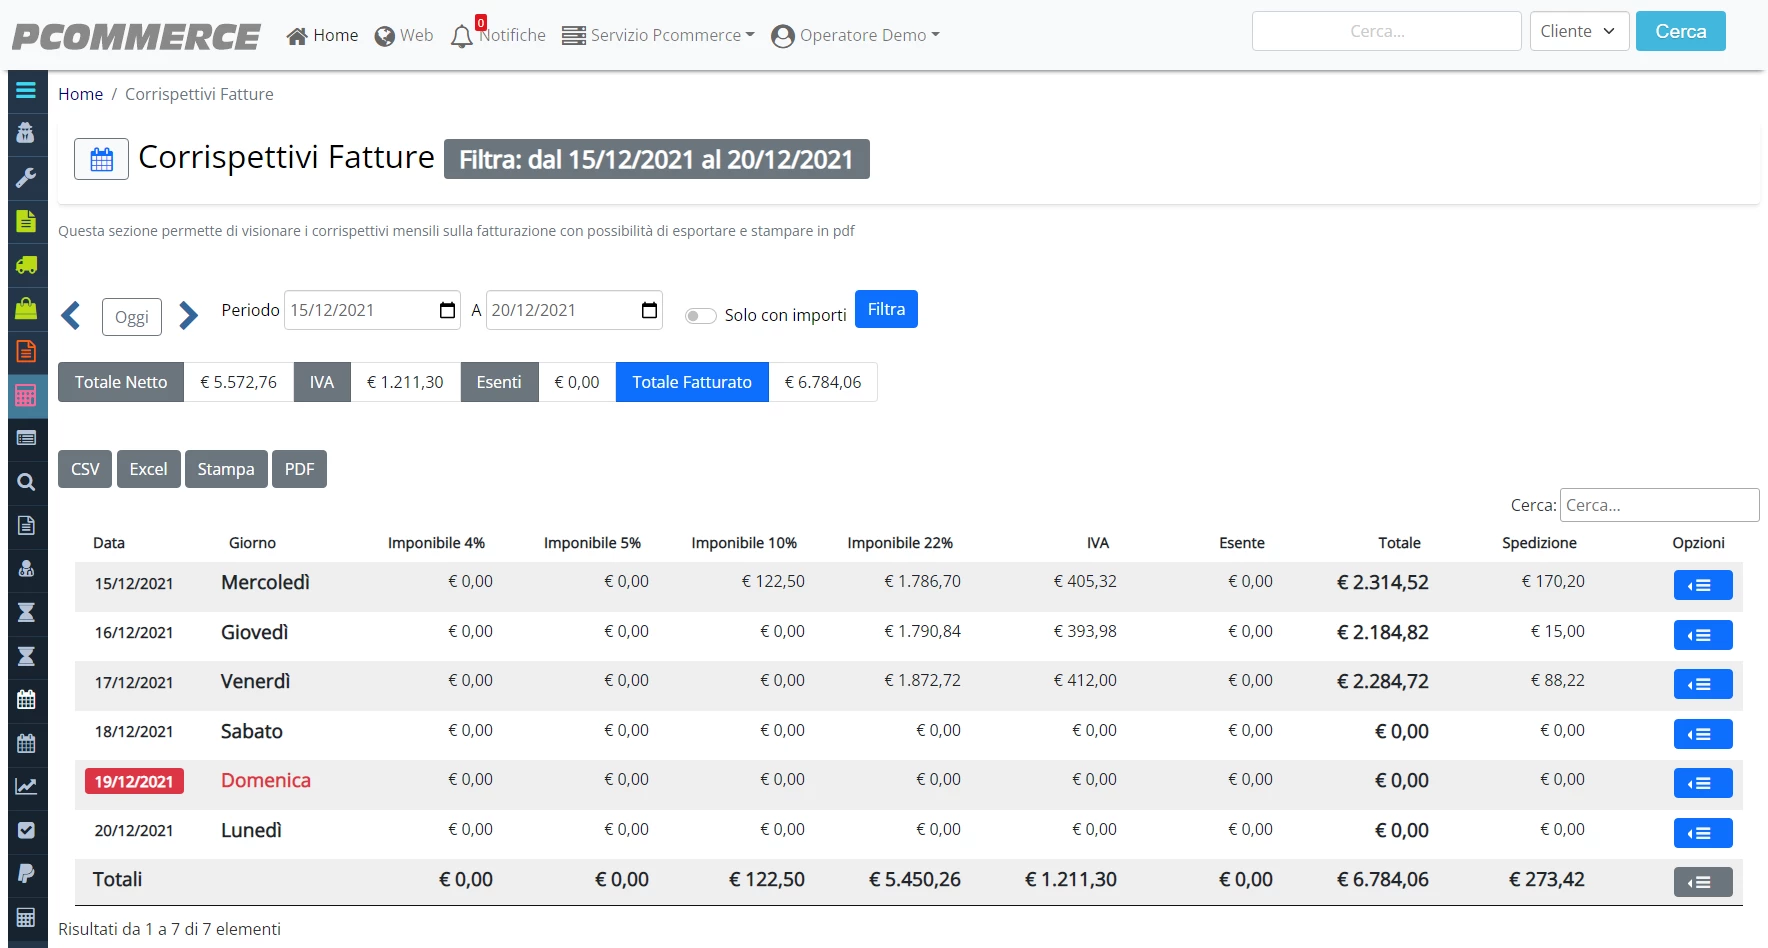Open date picker icon of 15/12/2021 field

[447, 310]
